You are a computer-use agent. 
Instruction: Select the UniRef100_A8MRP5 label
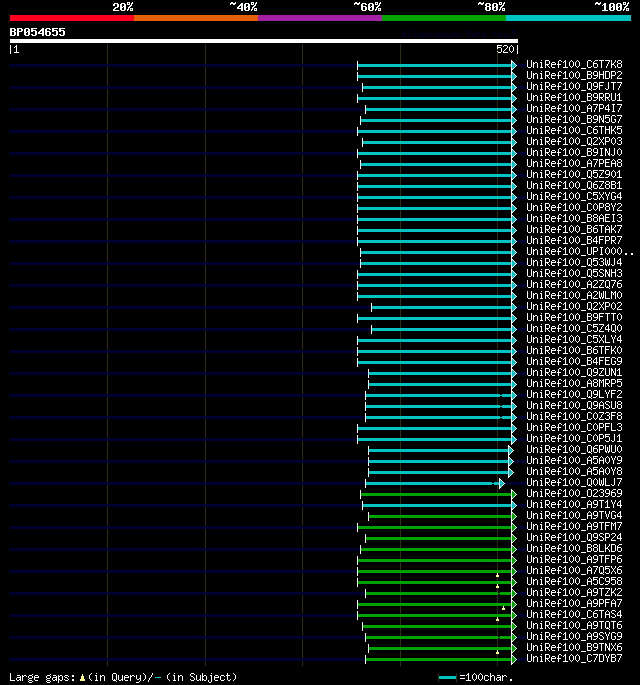point(574,384)
